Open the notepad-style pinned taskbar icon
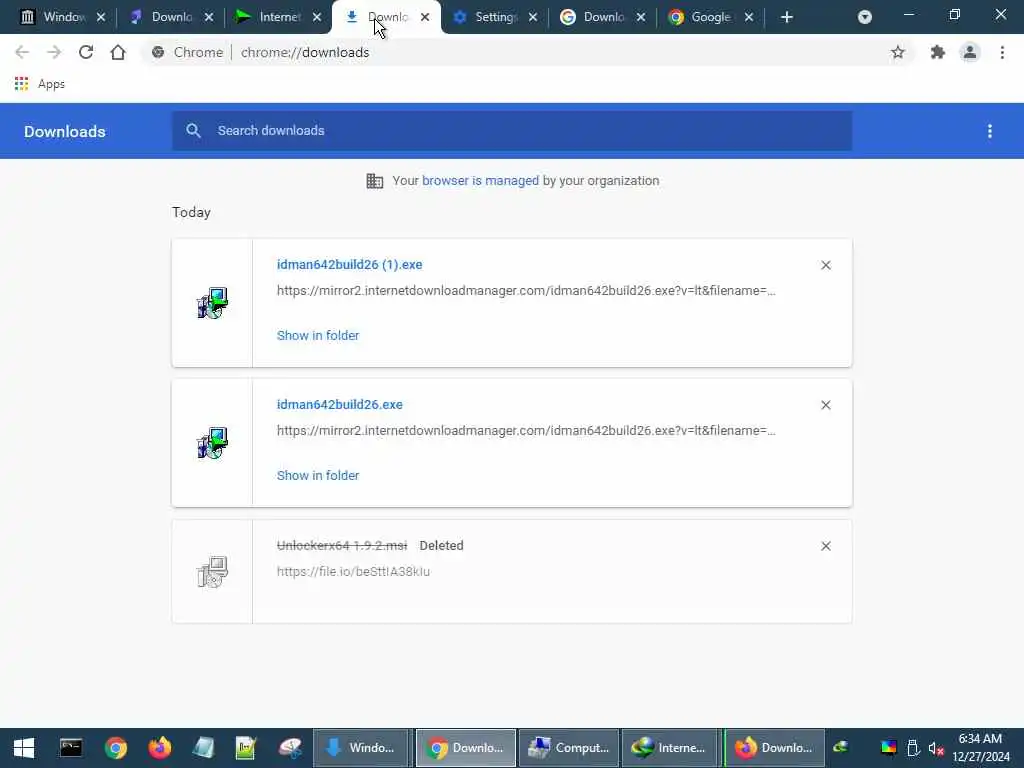1024x768 pixels. 203,748
